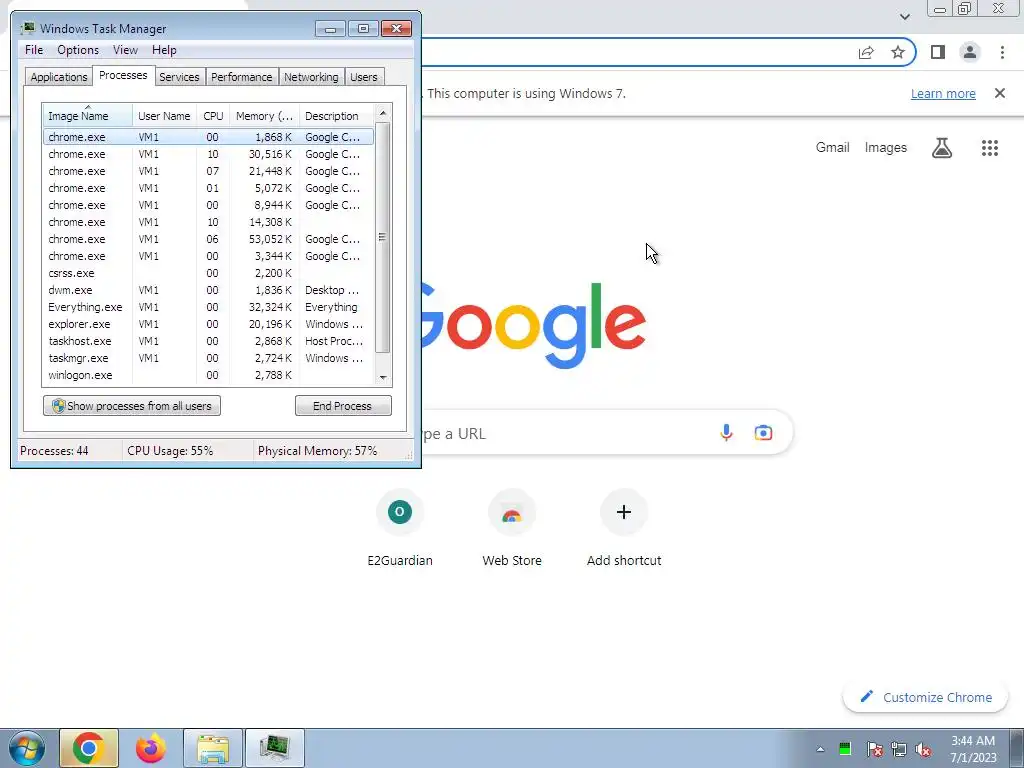Search by image with camera icon
This screenshot has height=768, width=1024.
pos(763,432)
